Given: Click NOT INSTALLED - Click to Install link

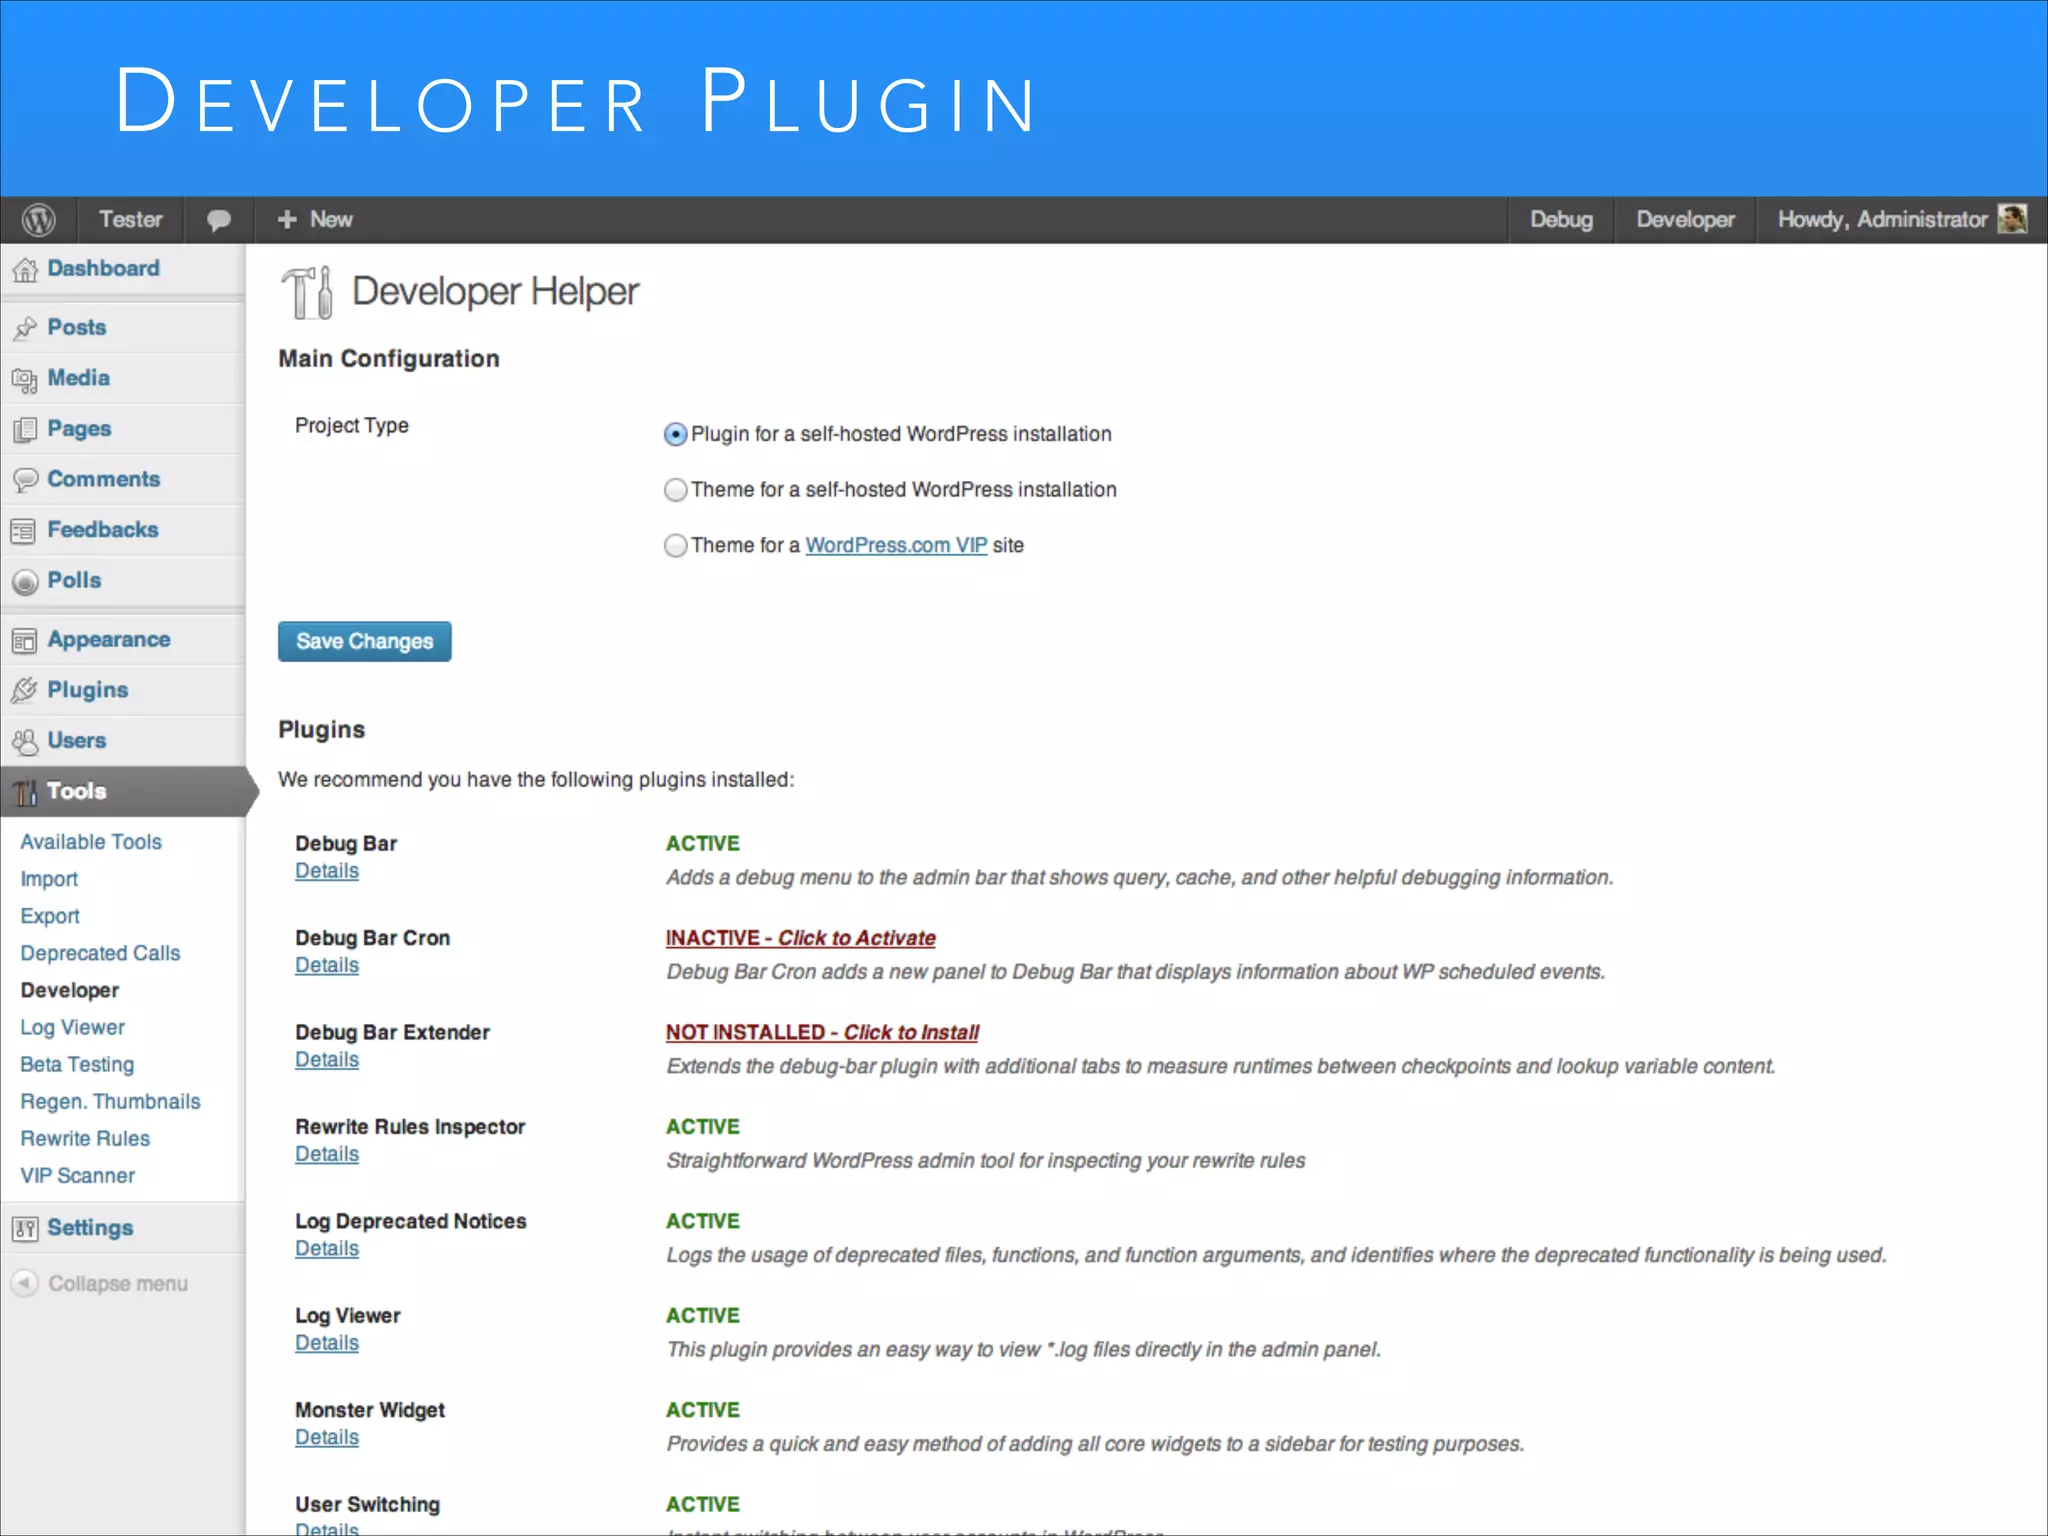Looking at the screenshot, I should 822,1032.
